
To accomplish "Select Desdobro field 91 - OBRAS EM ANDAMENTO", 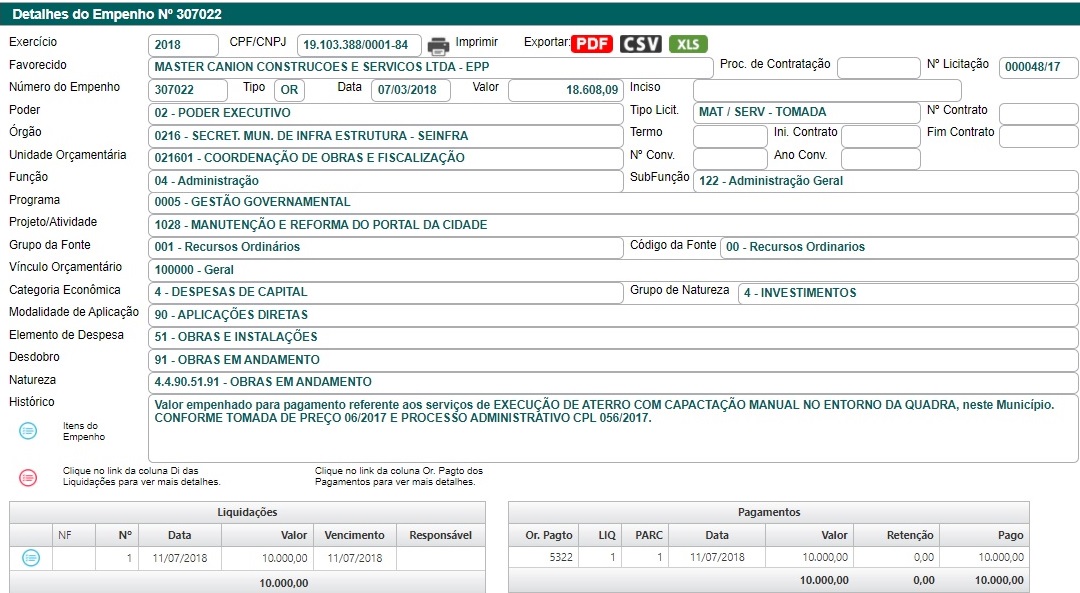I will (613, 360).
